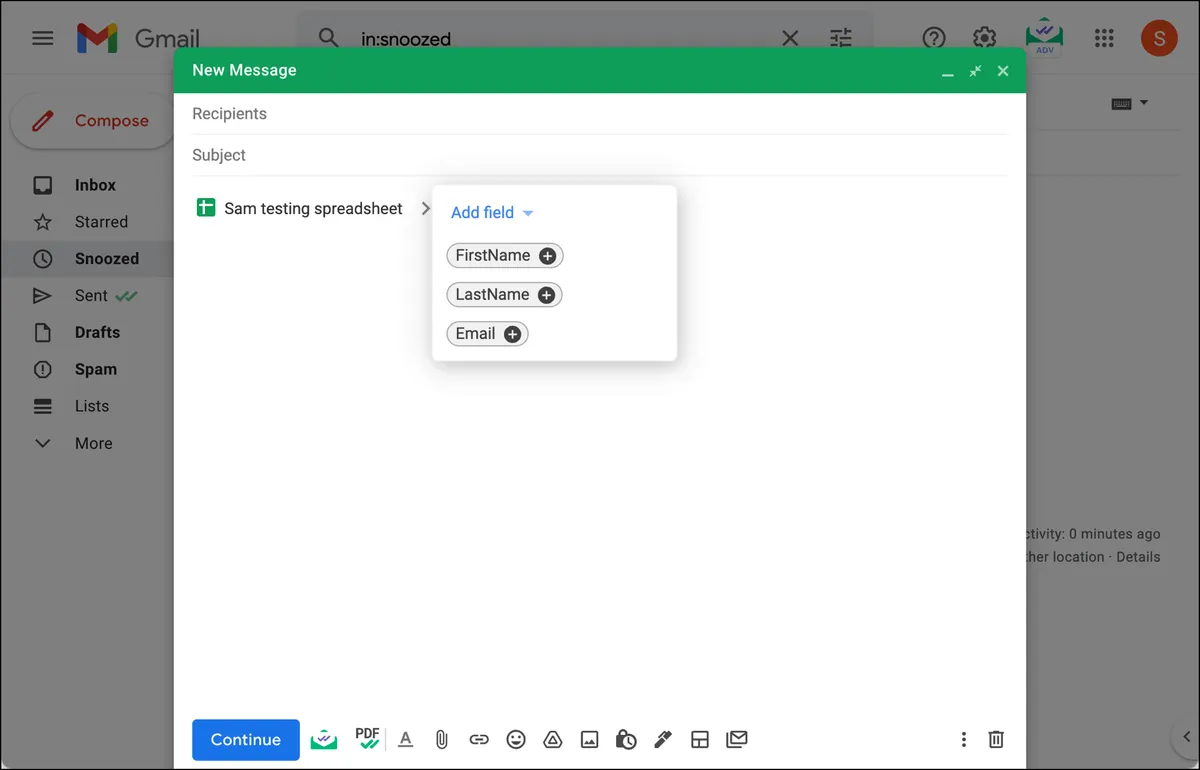Insert link using chain icon
The width and height of the screenshot is (1200, 770).
pos(479,740)
